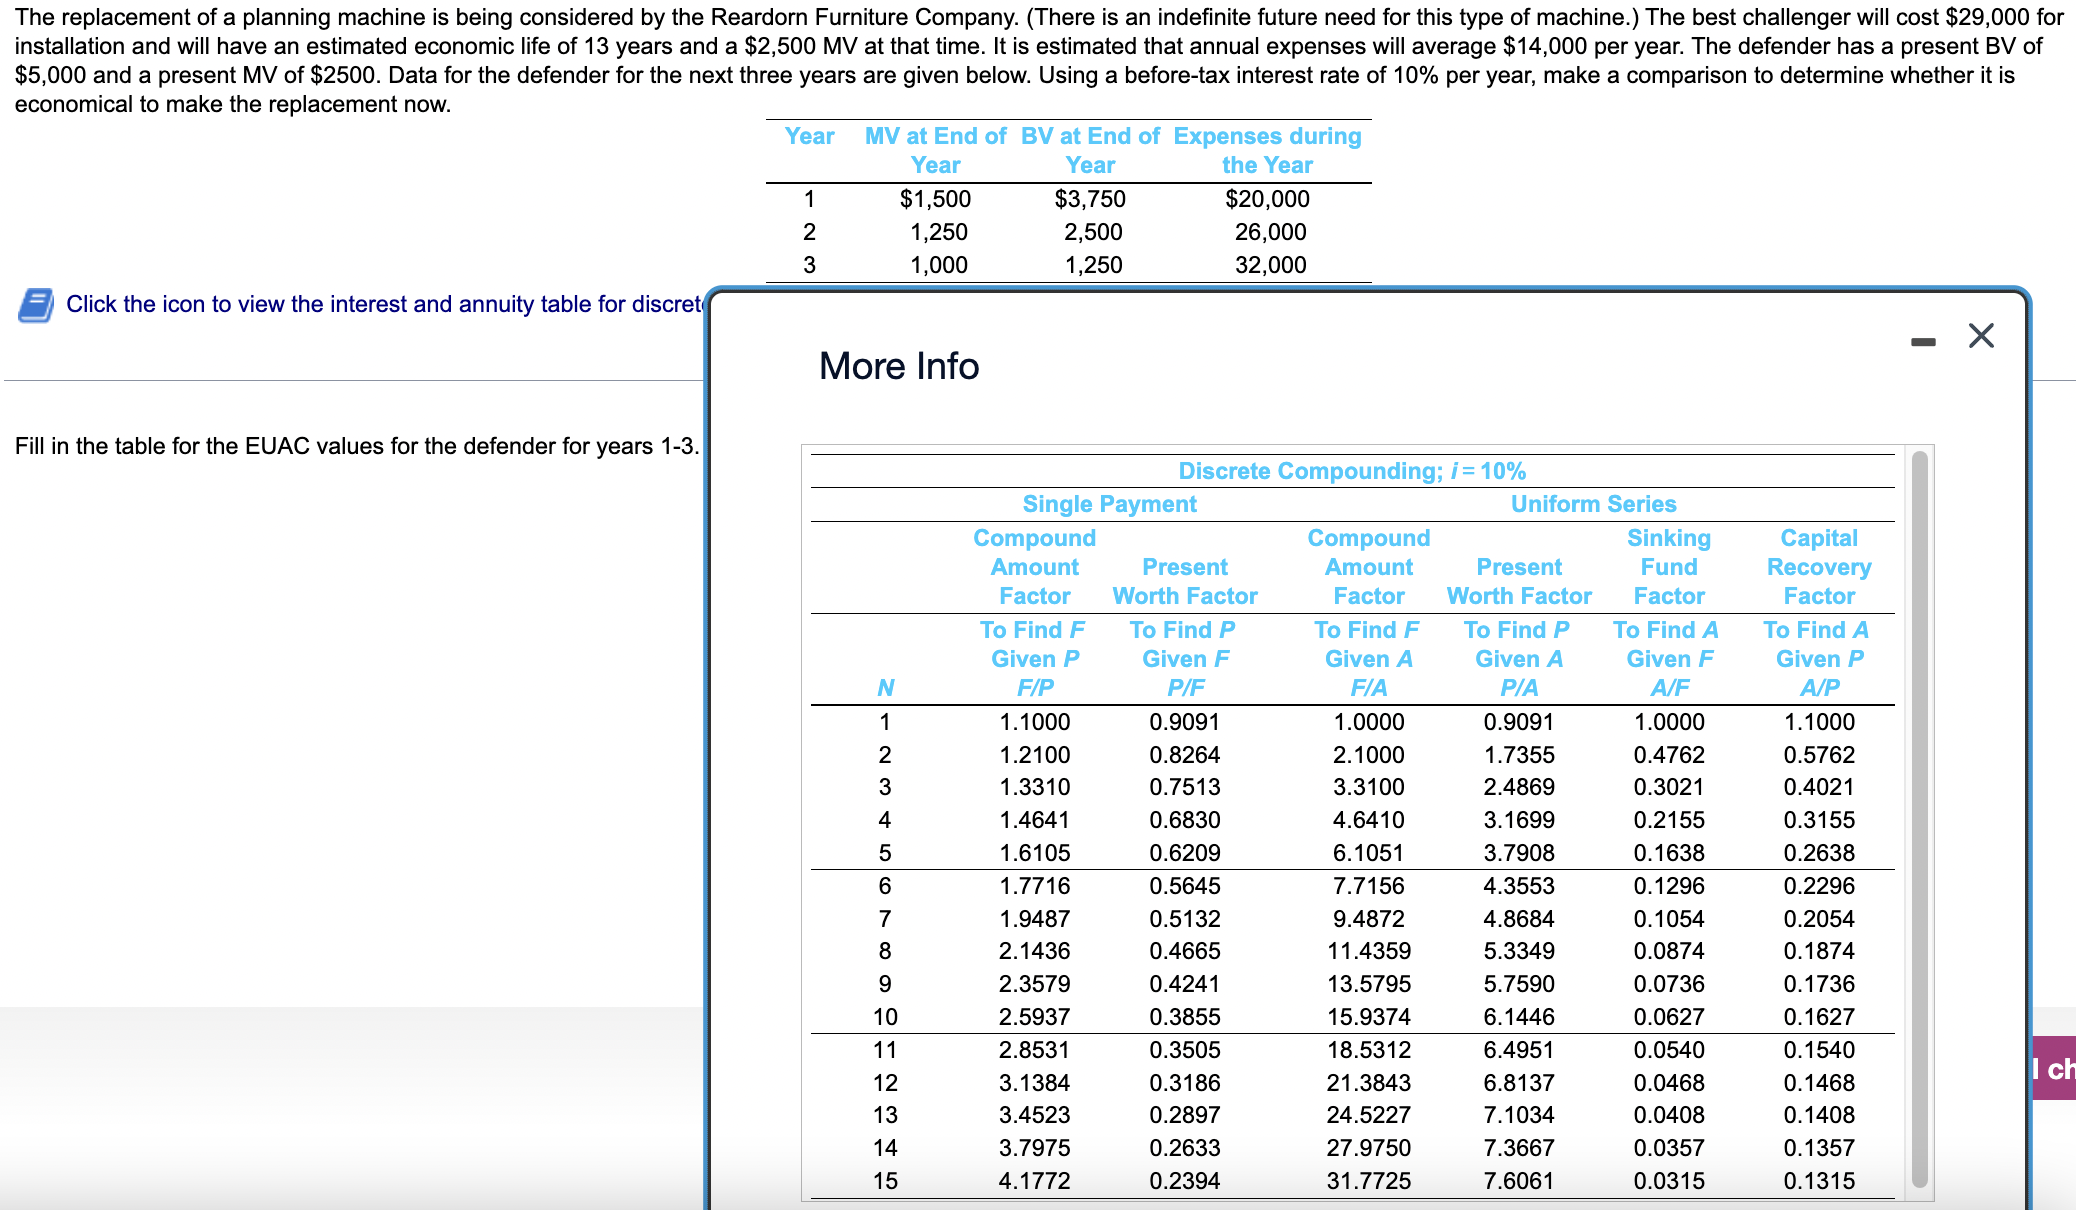The width and height of the screenshot is (2076, 1210).
Task: Click the Single Payment column header
Action: pyautogui.click(x=1108, y=503)
